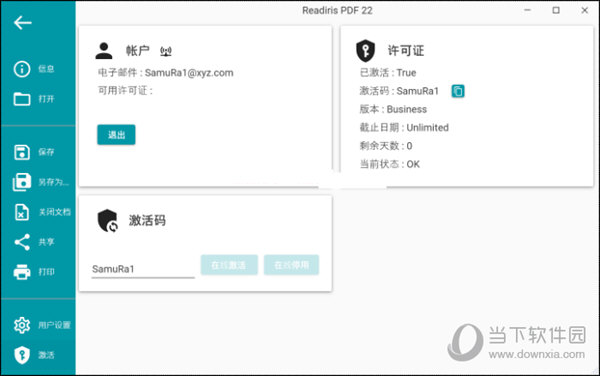The image size is (600, 376).
Task: Click the 已激活 : True line
Action: click(388, 73)
